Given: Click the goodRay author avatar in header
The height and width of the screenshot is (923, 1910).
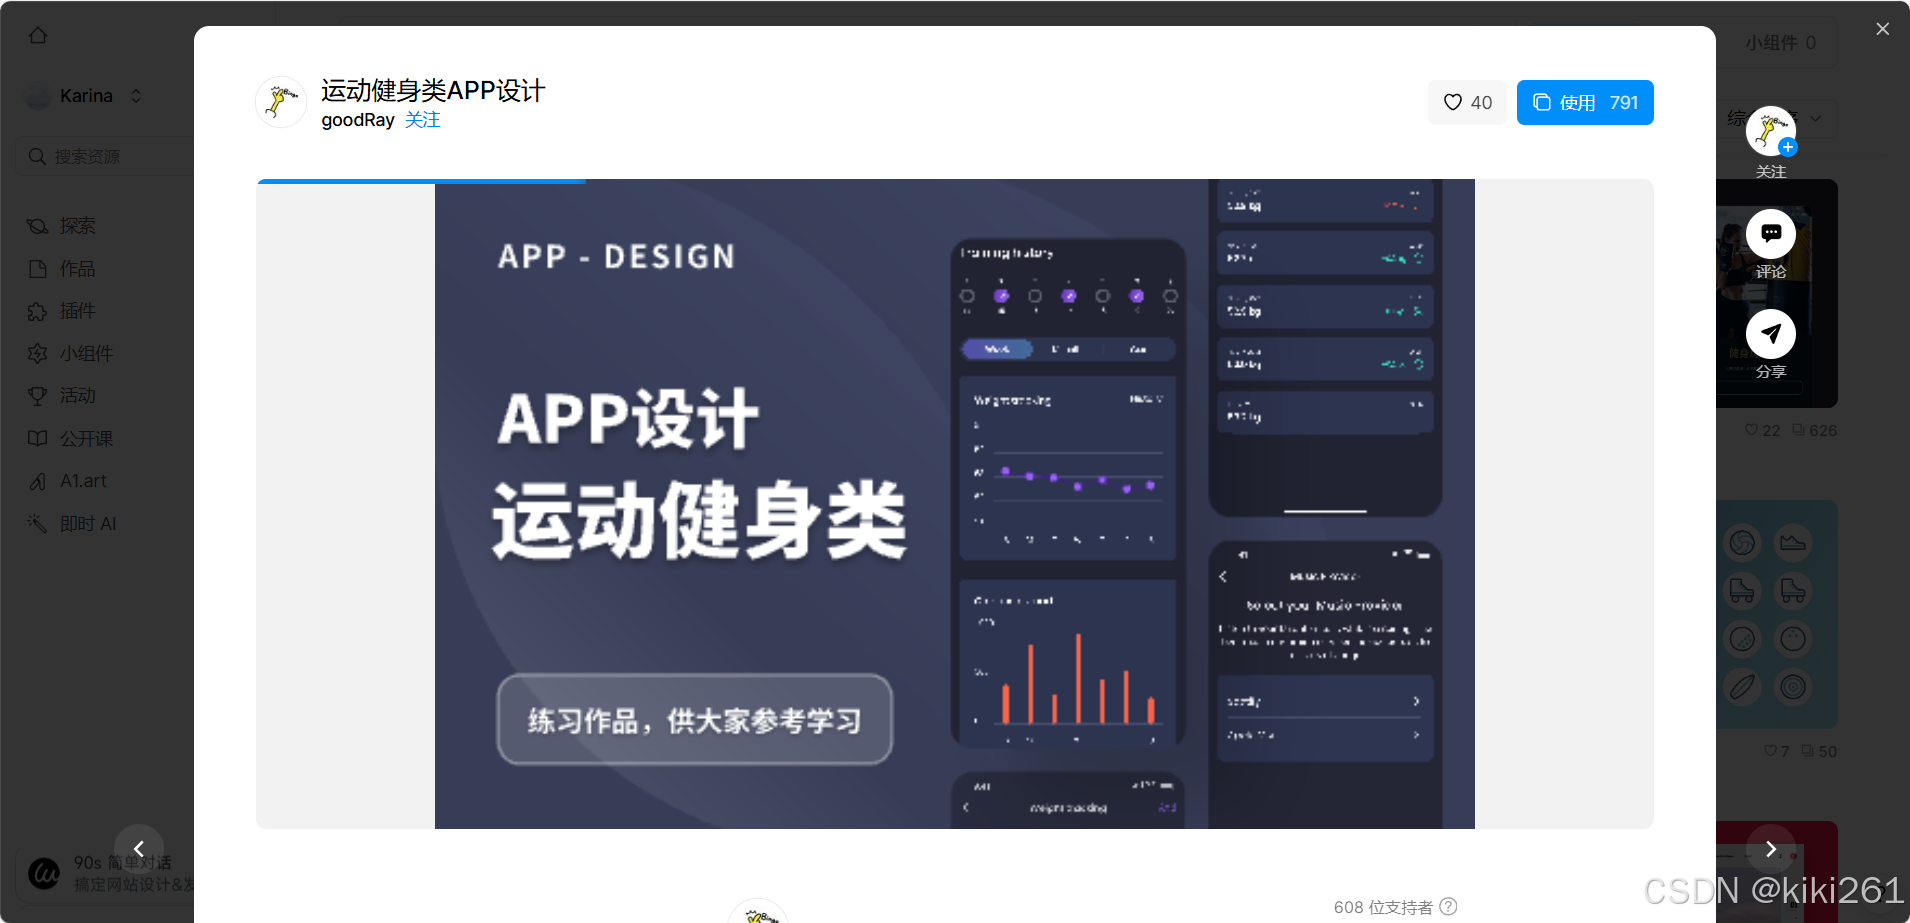Looking at the screenshot, I should (281, 102).
